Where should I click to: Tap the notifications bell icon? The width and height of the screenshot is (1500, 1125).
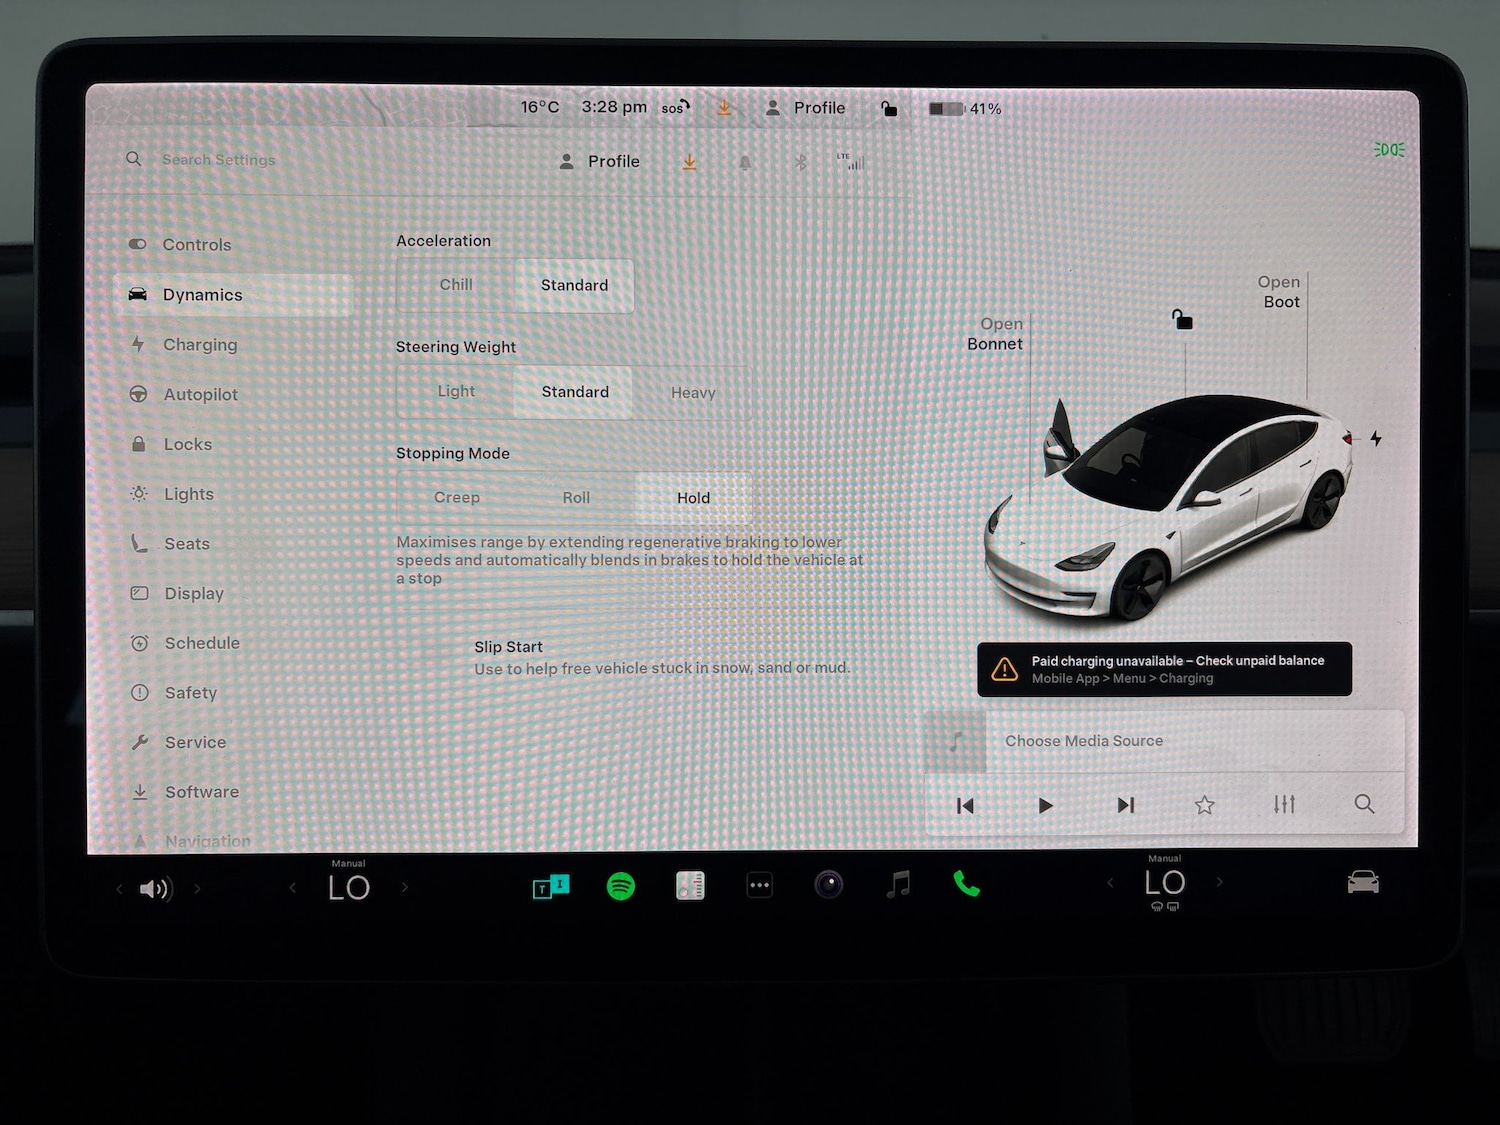746,162
